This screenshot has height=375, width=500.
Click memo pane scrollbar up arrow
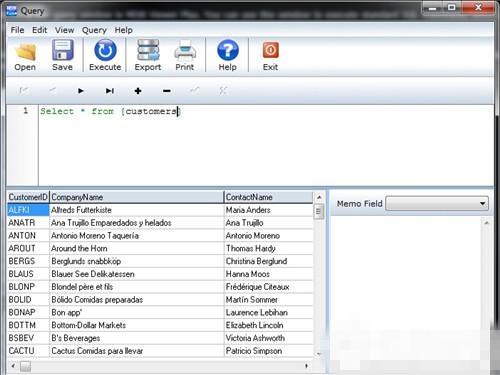[487, 223]
